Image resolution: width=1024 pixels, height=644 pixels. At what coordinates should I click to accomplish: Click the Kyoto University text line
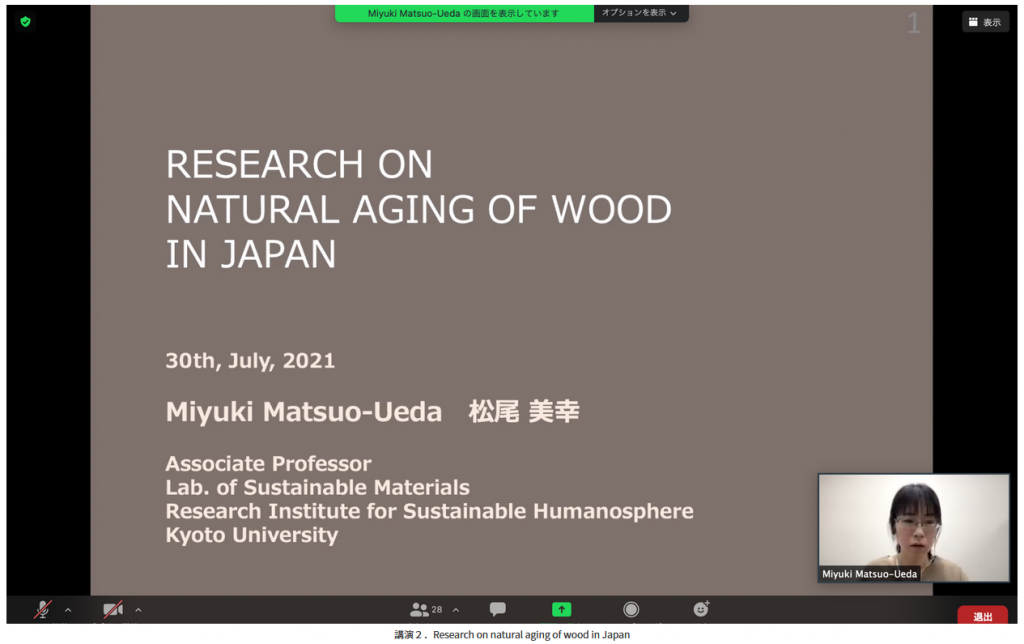(x=252, y=535)
